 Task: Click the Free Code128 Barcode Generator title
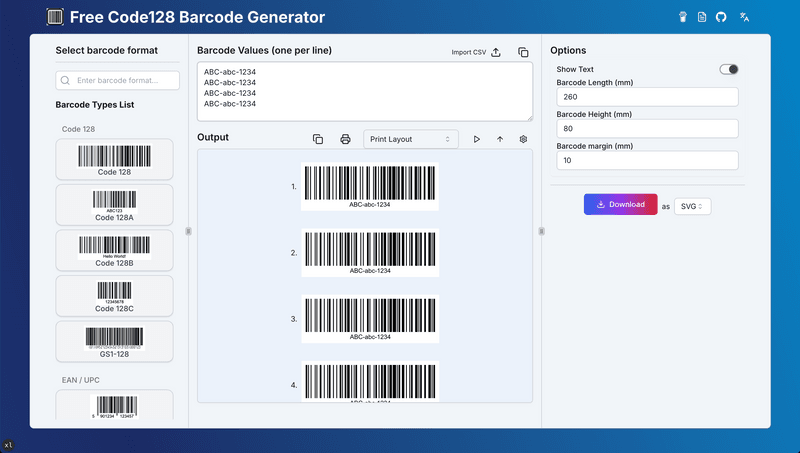click(x=197, y=17)
